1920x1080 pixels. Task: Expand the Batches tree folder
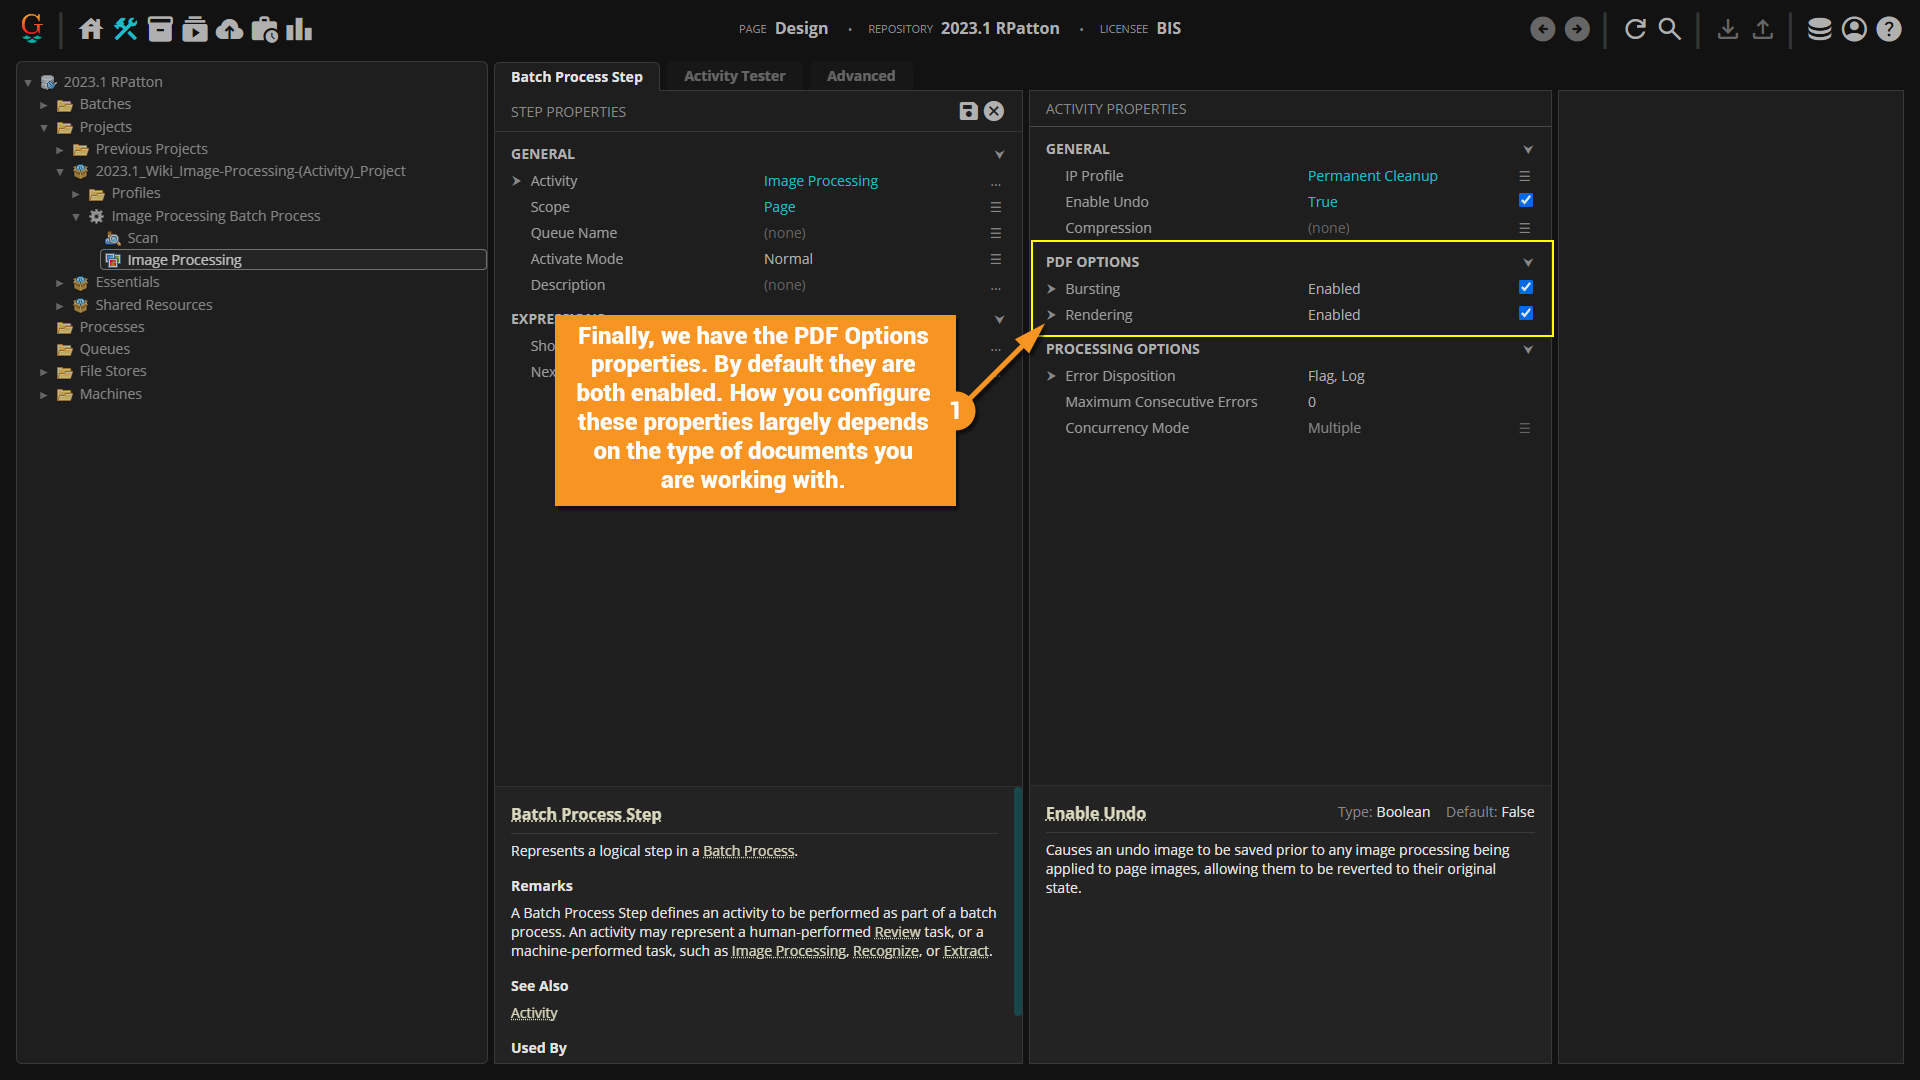coord(44,105)
